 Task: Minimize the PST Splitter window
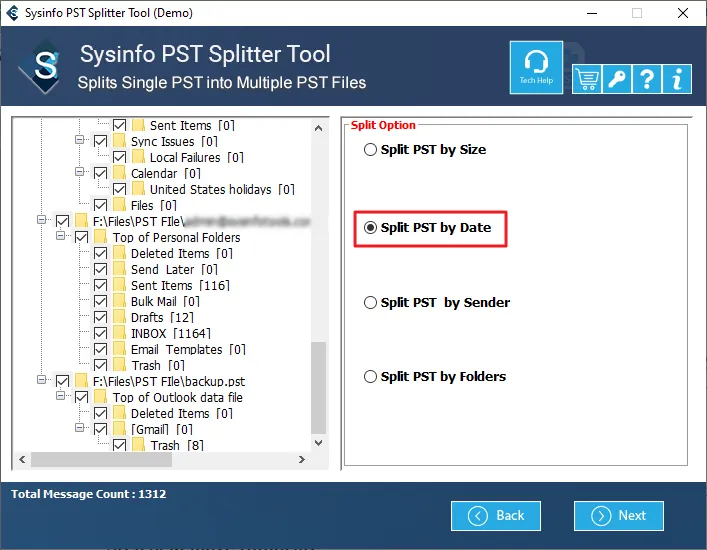592,13
